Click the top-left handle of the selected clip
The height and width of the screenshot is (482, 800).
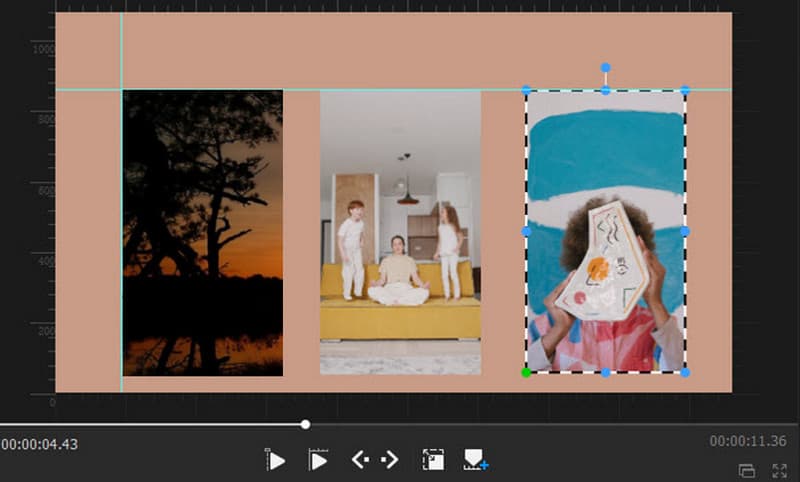pyautogui.click(x=527, y=90)
